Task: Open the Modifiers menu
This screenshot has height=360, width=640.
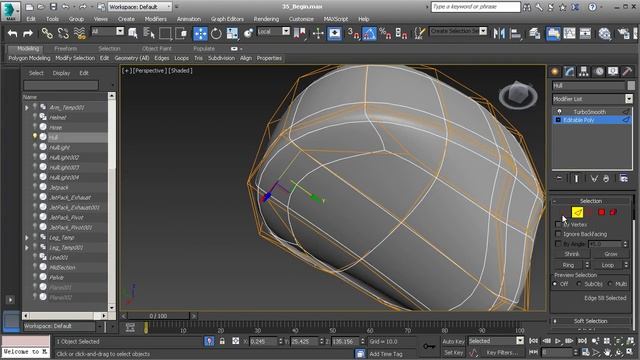Action: pyautogui.click(x=156, y=19)
